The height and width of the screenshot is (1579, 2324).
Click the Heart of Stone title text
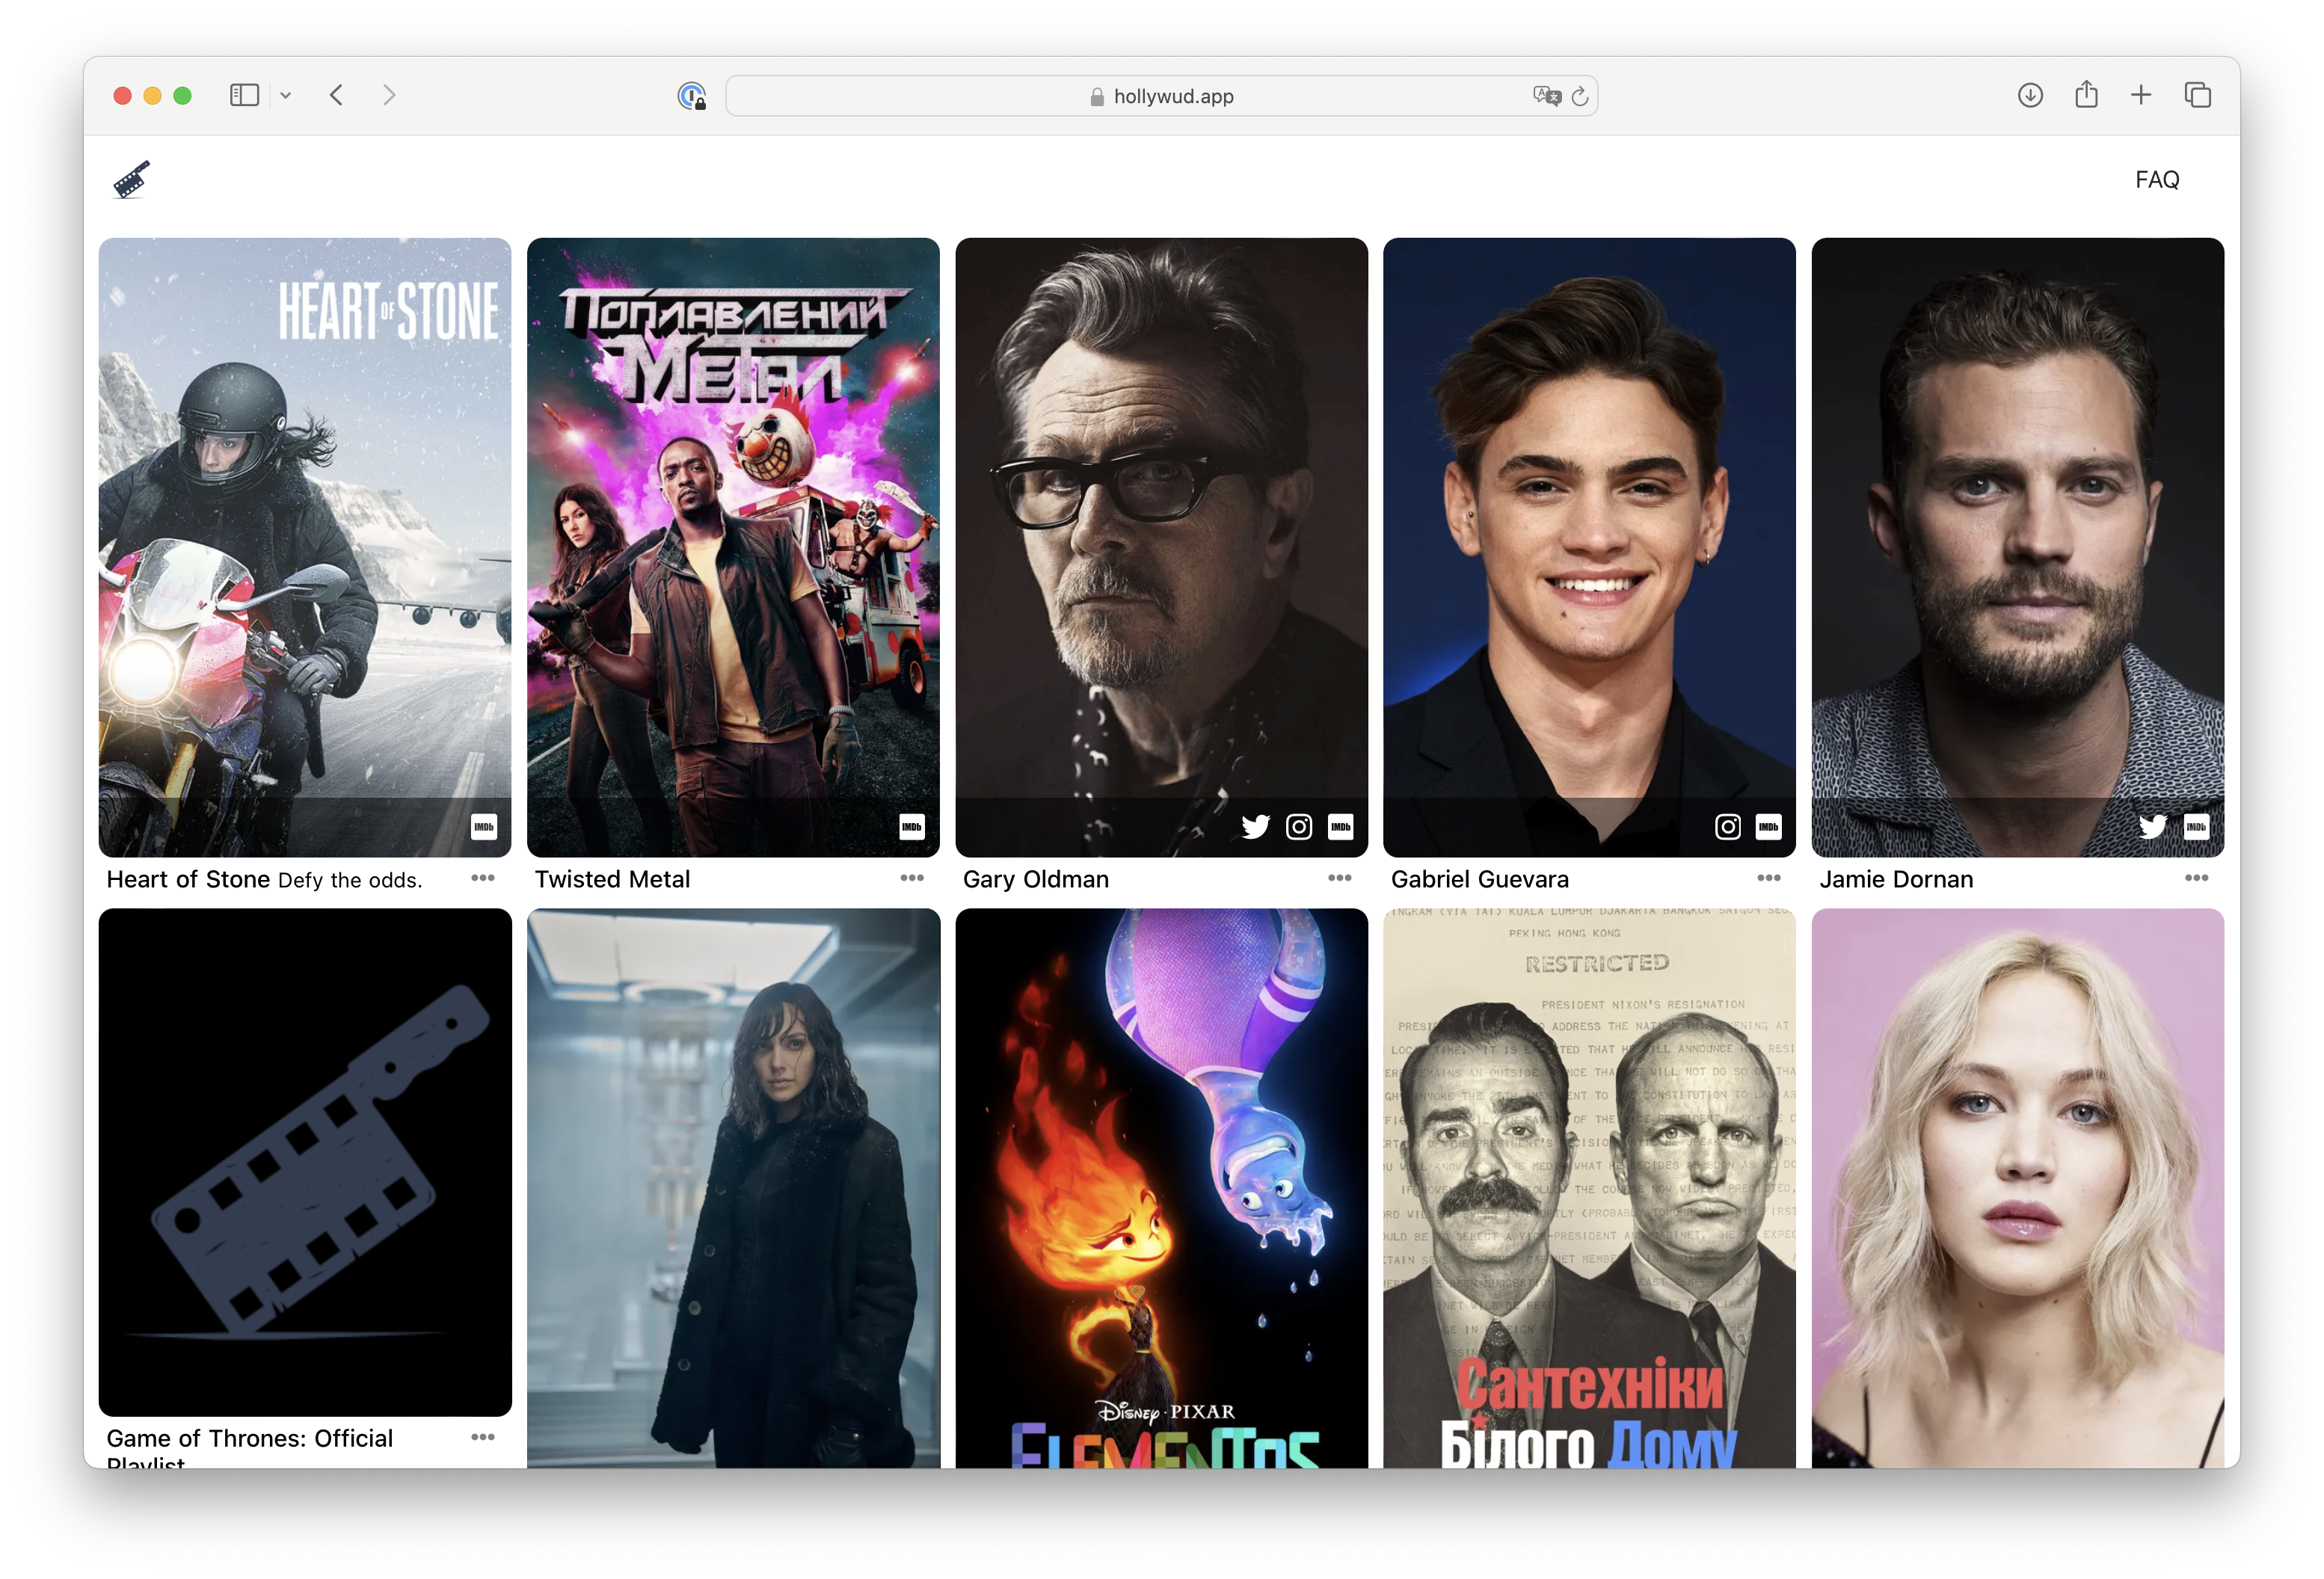[x=188, y=879]
